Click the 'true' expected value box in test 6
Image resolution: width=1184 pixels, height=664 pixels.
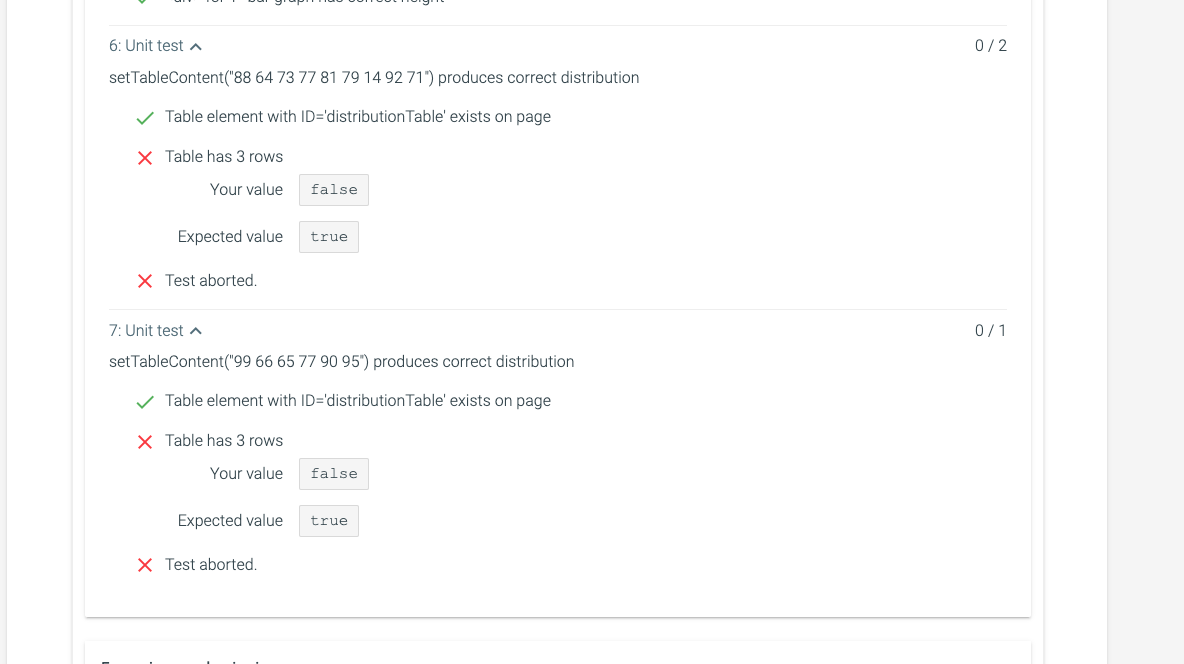[x=328, y=236]
